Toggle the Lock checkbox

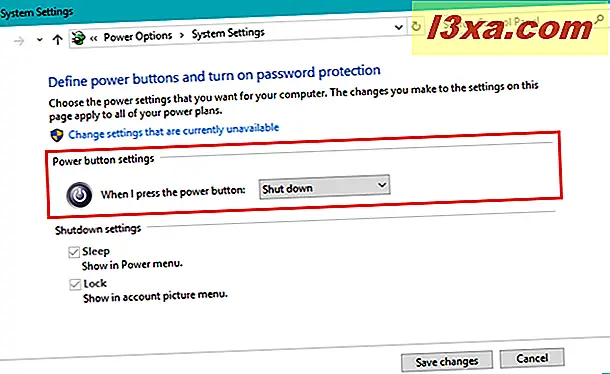click(x=75, y=284)
